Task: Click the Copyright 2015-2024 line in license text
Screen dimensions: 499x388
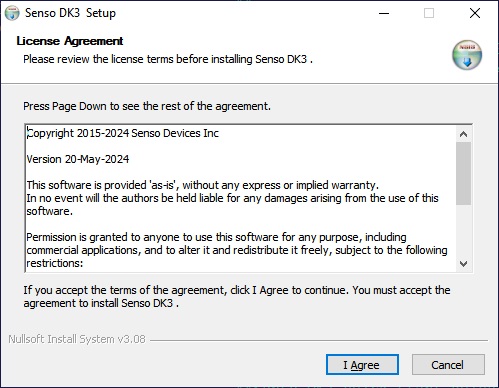Action: click(x=123, y=133)
